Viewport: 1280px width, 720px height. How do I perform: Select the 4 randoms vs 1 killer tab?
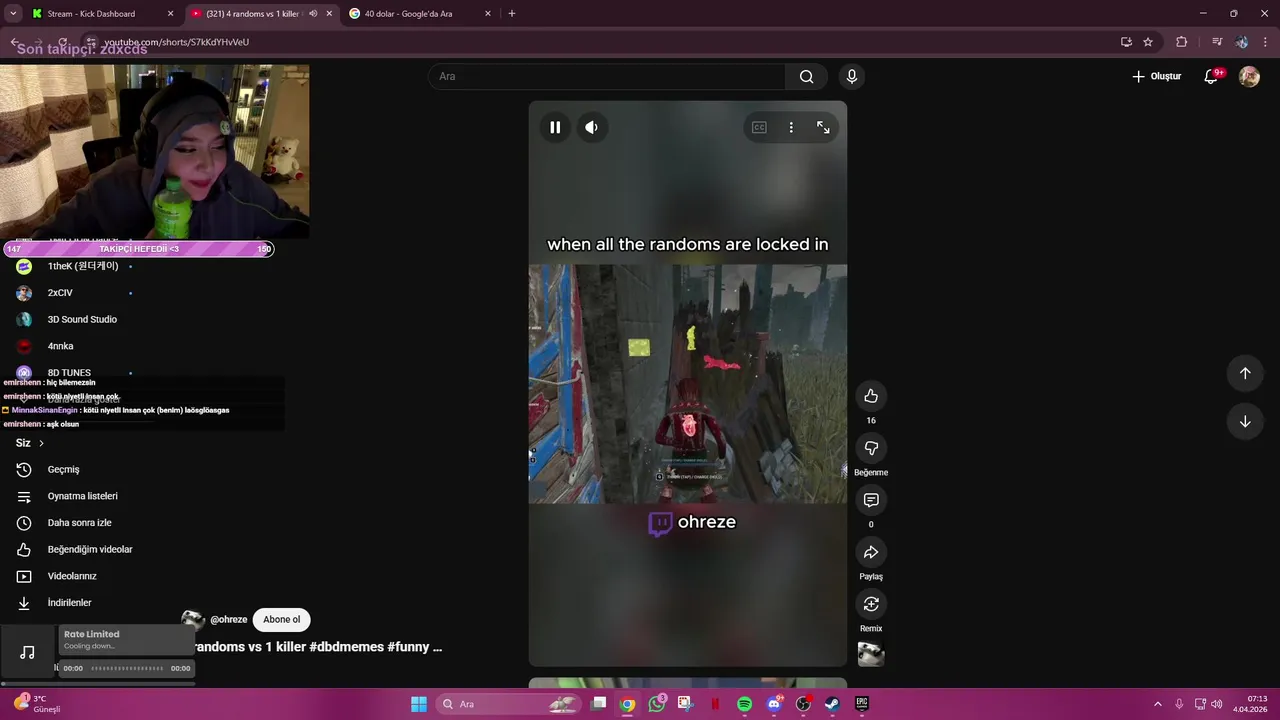pos(250,14)
